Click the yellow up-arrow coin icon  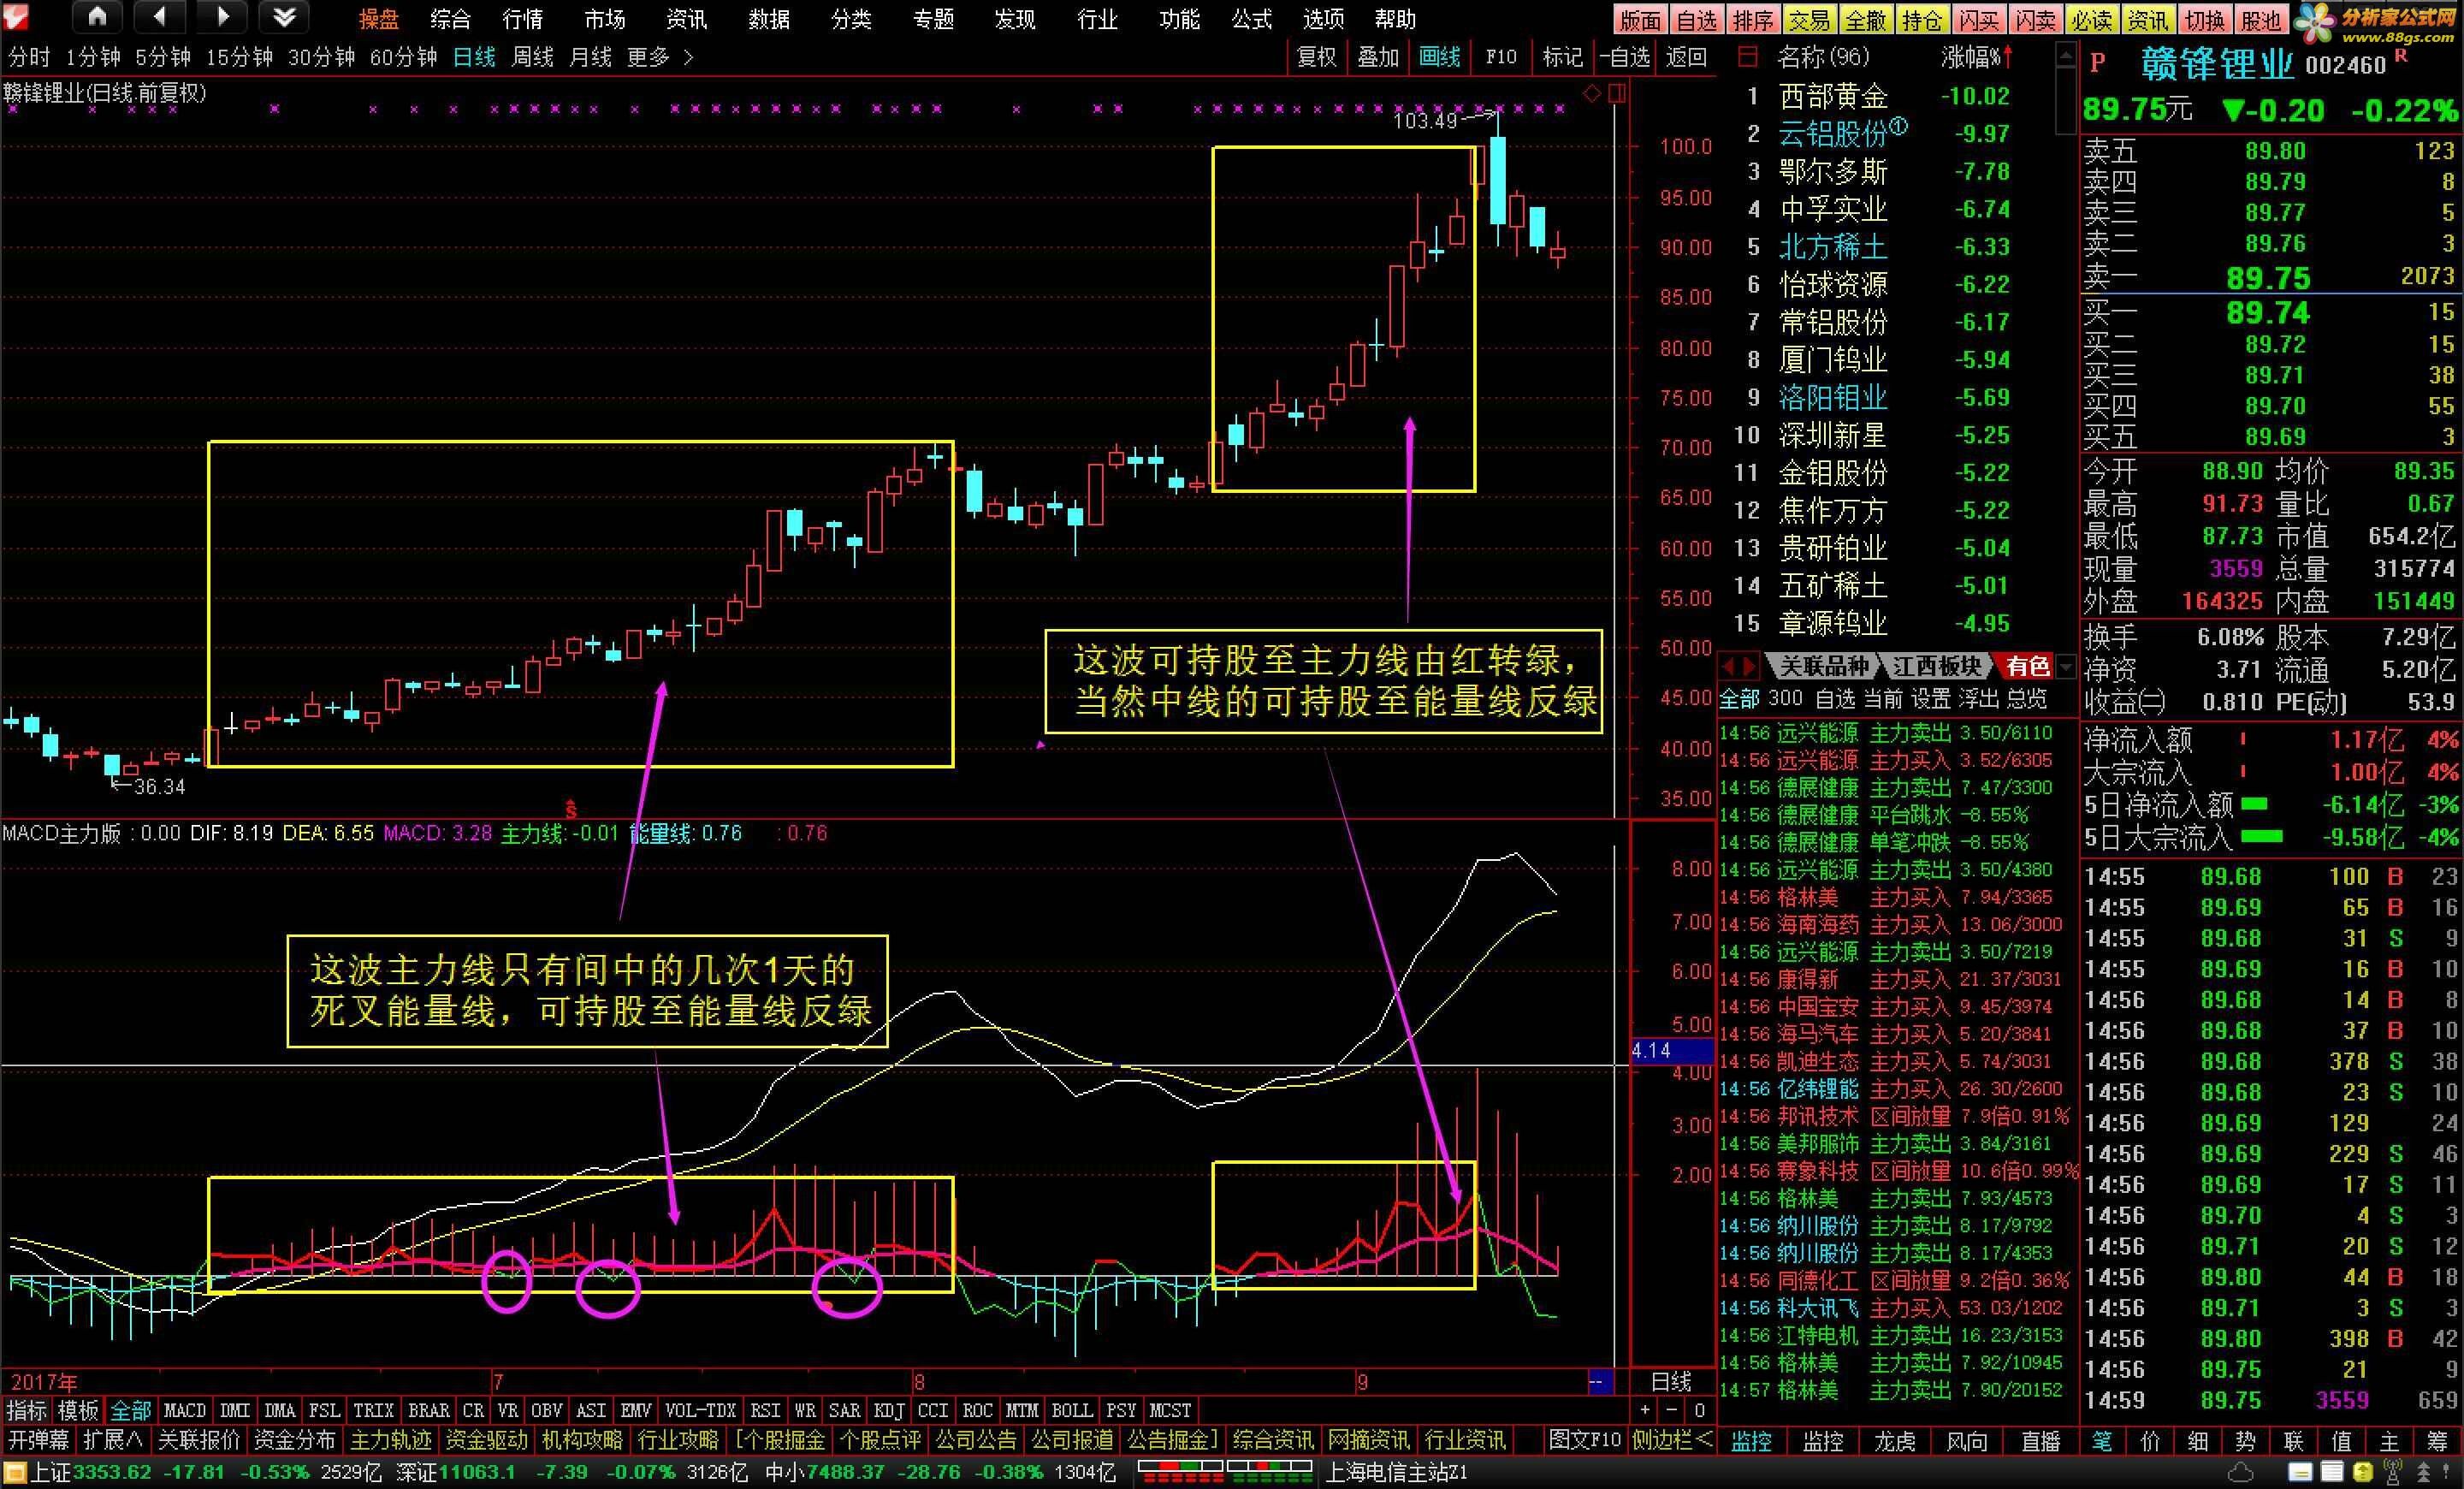2362,1473
